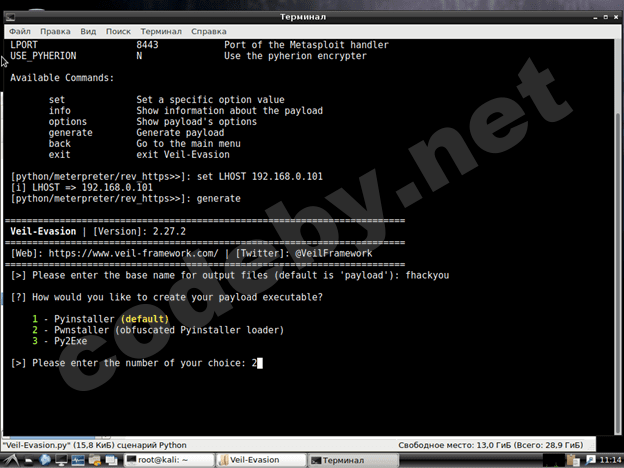Click the 'options' command in commands list

click(68, 122)
